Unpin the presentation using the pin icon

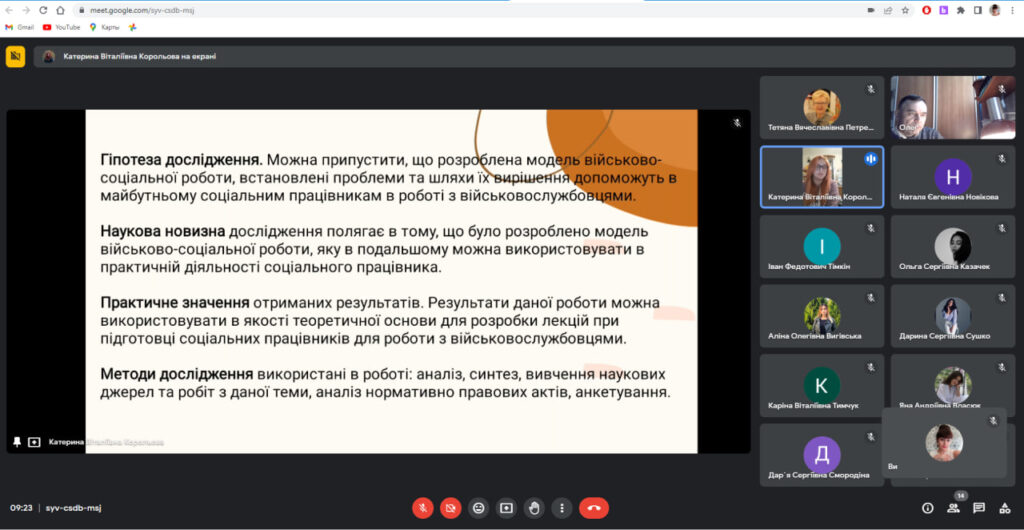coord(17,441)
